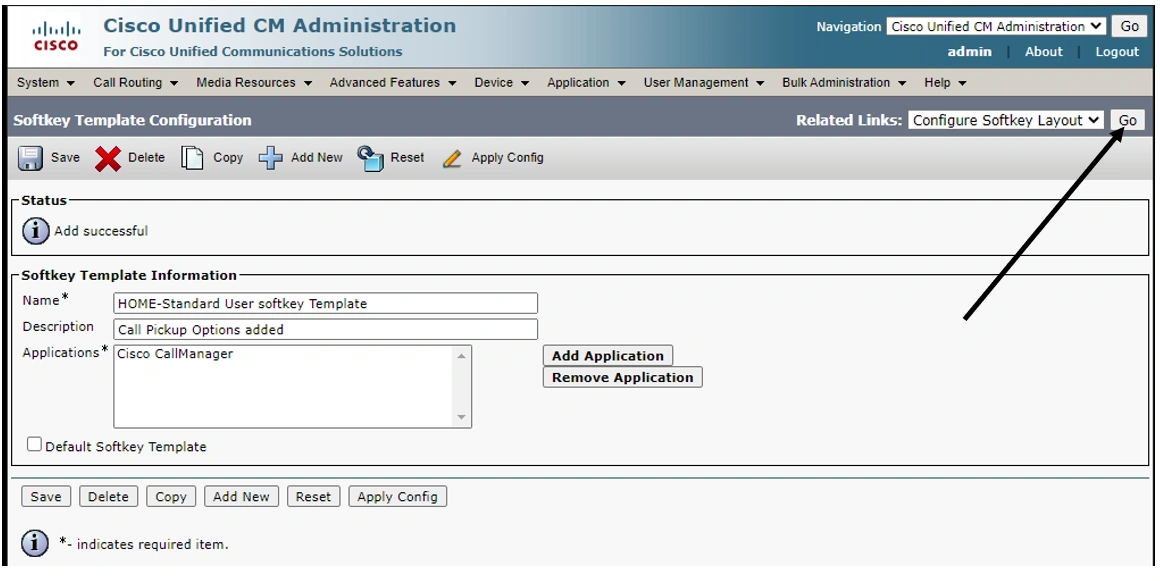1160x581 pixels.
Task: Click the bottom Add New button
Action: (x=241, y=497)
